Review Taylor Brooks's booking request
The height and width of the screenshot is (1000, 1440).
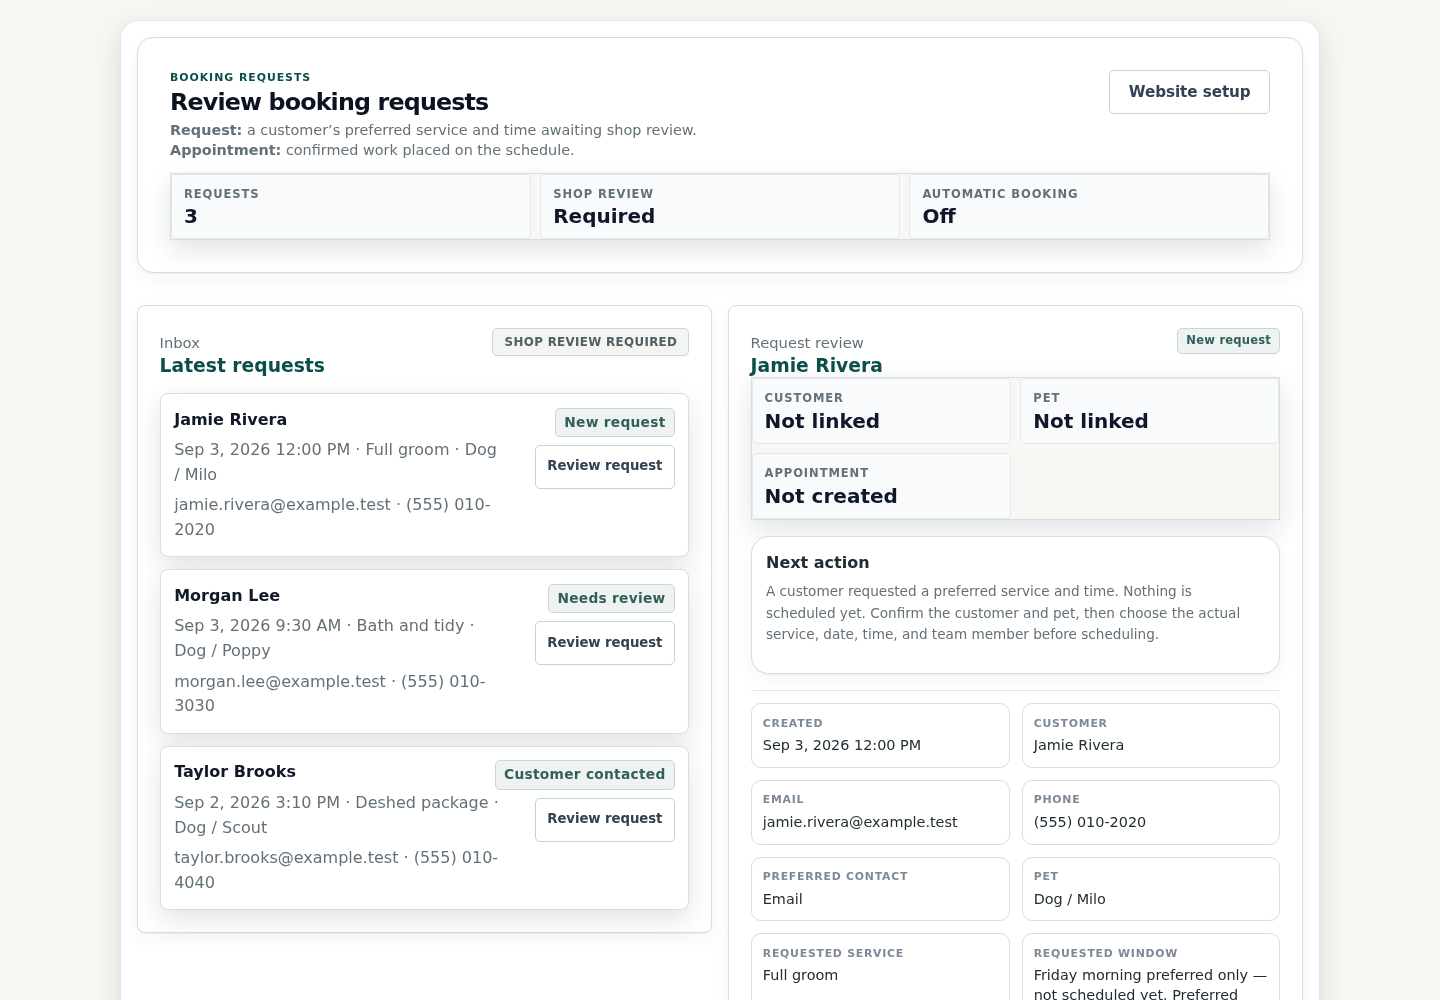click(605, 820)
